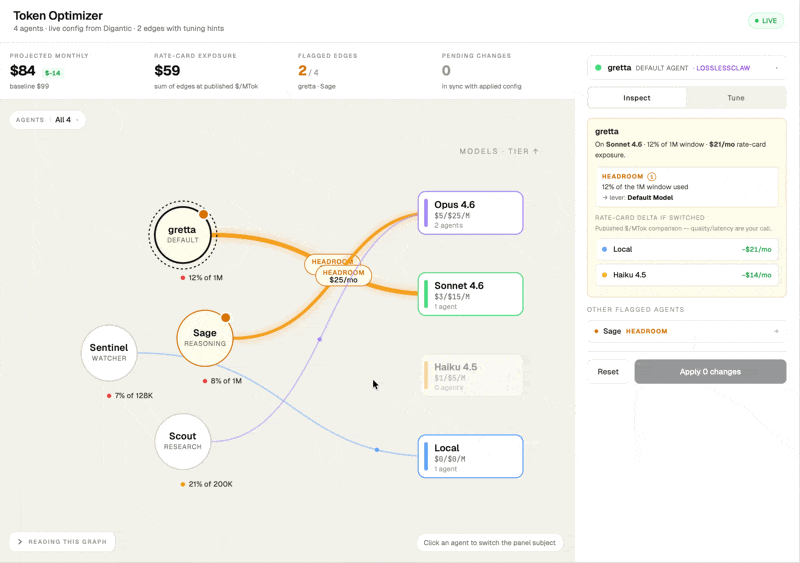The height and width of the screenshot is (563, 800).
Task: Click the purple edge marker dot
Action: click(x=319, y=339)
